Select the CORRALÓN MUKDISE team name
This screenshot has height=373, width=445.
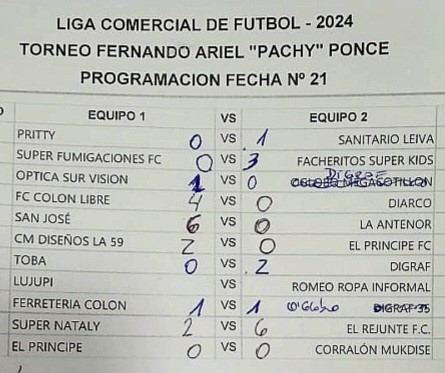372,350
